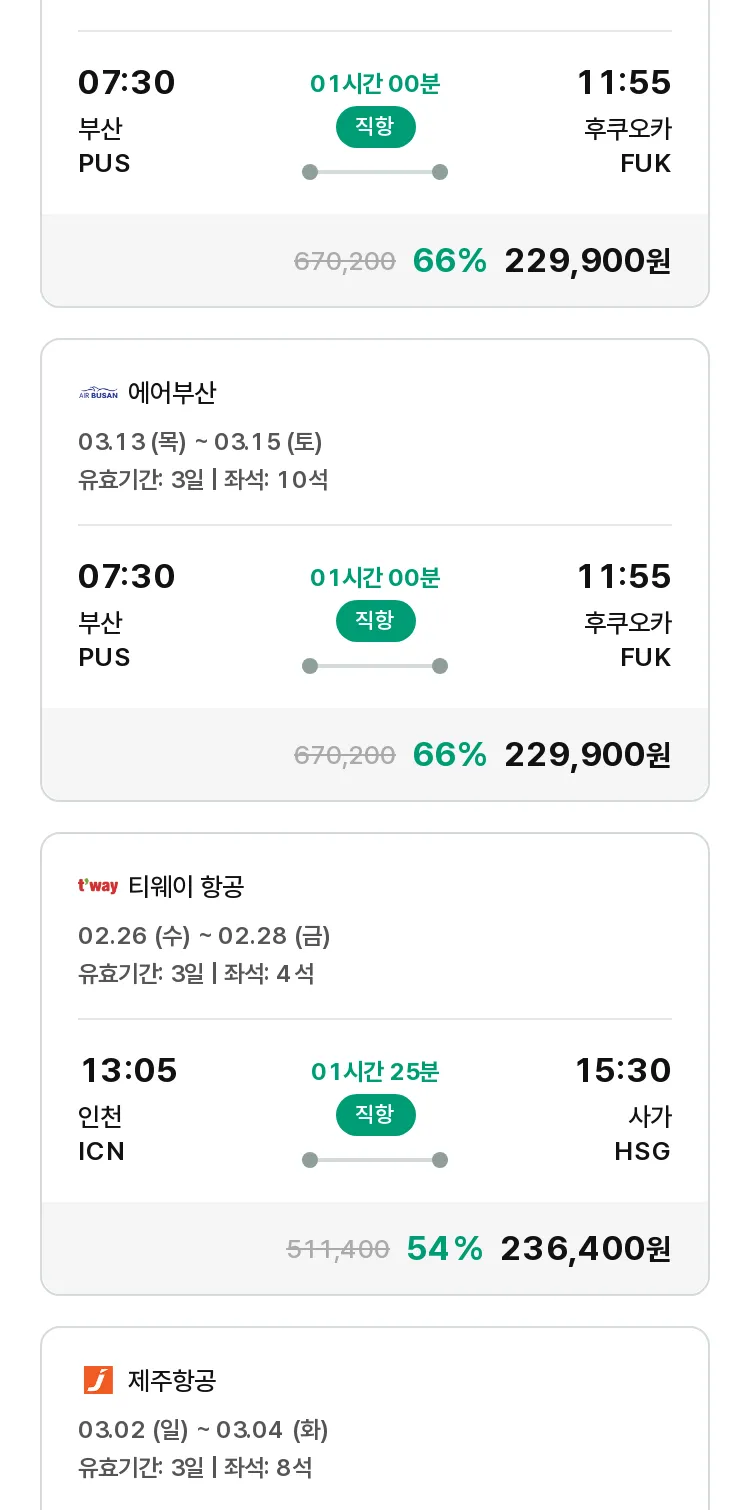The width and height of the screenshot is (750, 1510).
Task: Select the 236,400원 price
Action: tap(585, 1248)
